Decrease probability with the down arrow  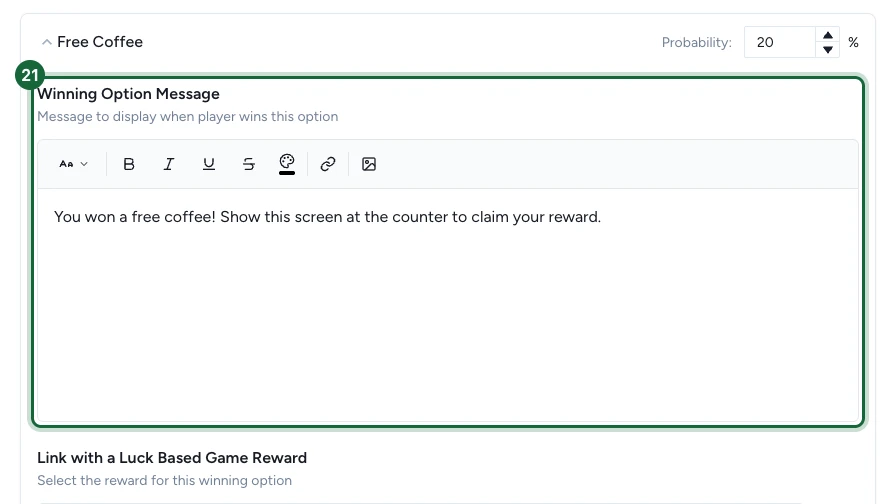tap(827, 50)
